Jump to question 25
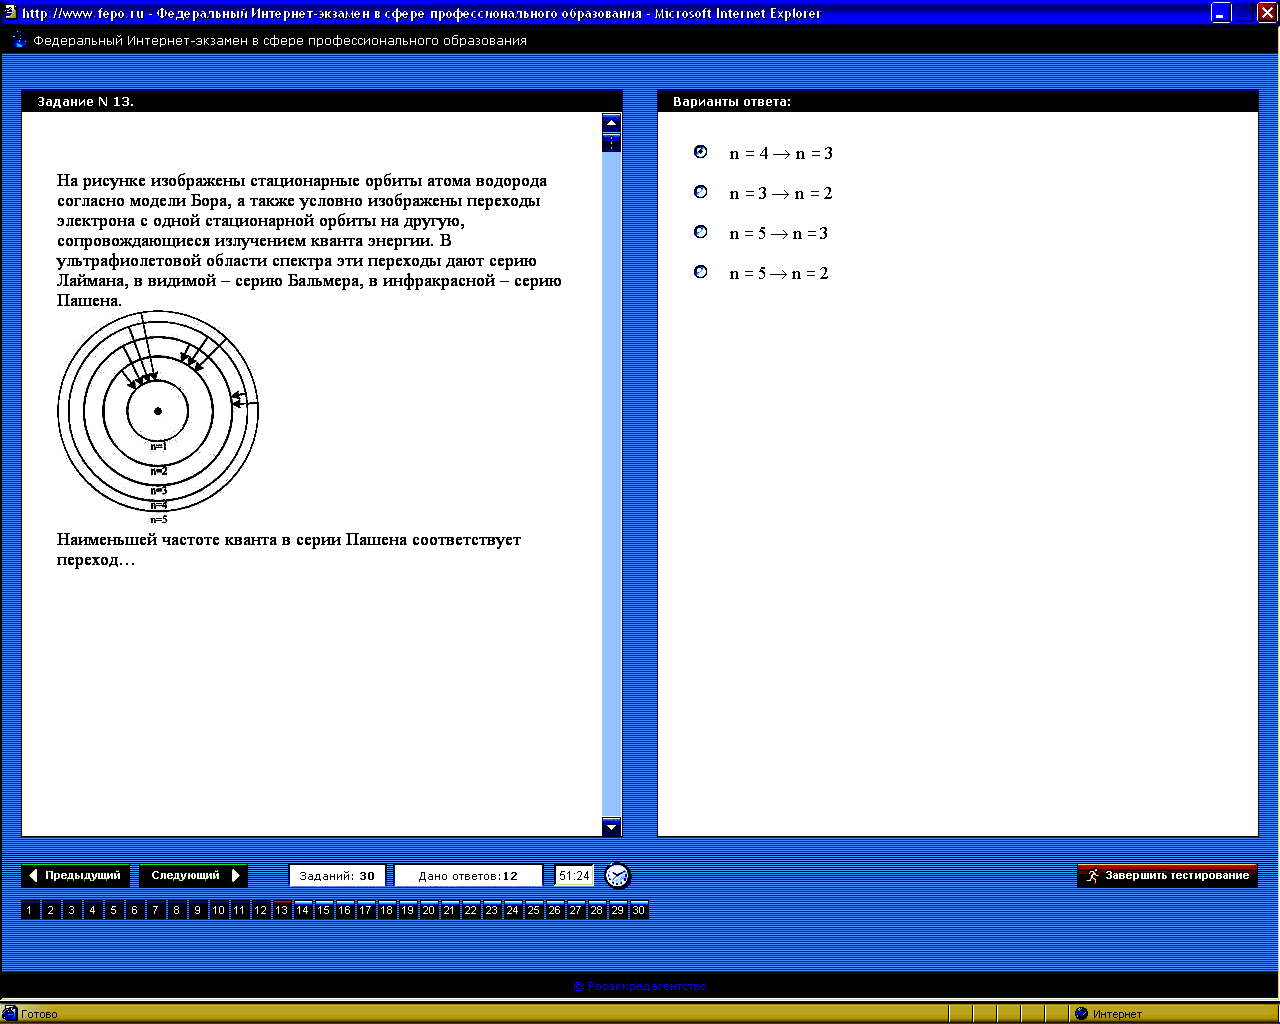 coord(533,910)
